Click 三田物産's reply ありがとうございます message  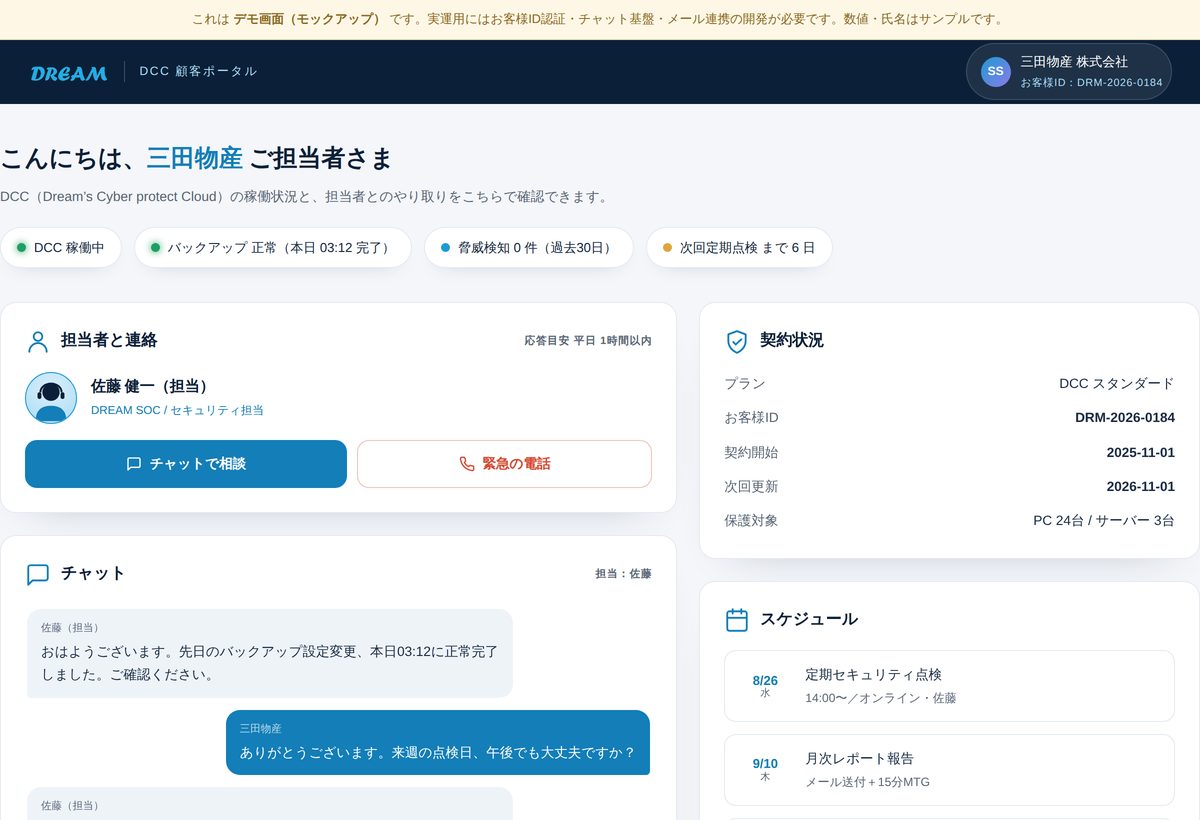tap(438, 742)
